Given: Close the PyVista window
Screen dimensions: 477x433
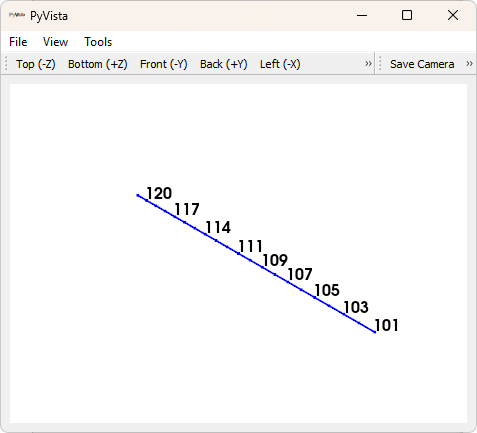Looking at the screenshot, I should 453,15.
